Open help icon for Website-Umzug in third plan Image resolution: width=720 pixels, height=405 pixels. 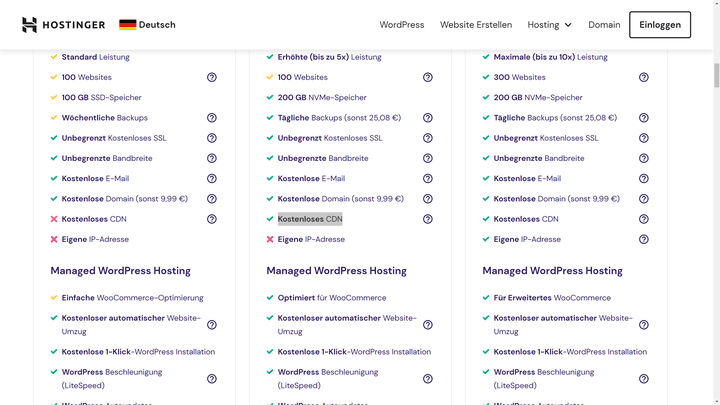644,325
